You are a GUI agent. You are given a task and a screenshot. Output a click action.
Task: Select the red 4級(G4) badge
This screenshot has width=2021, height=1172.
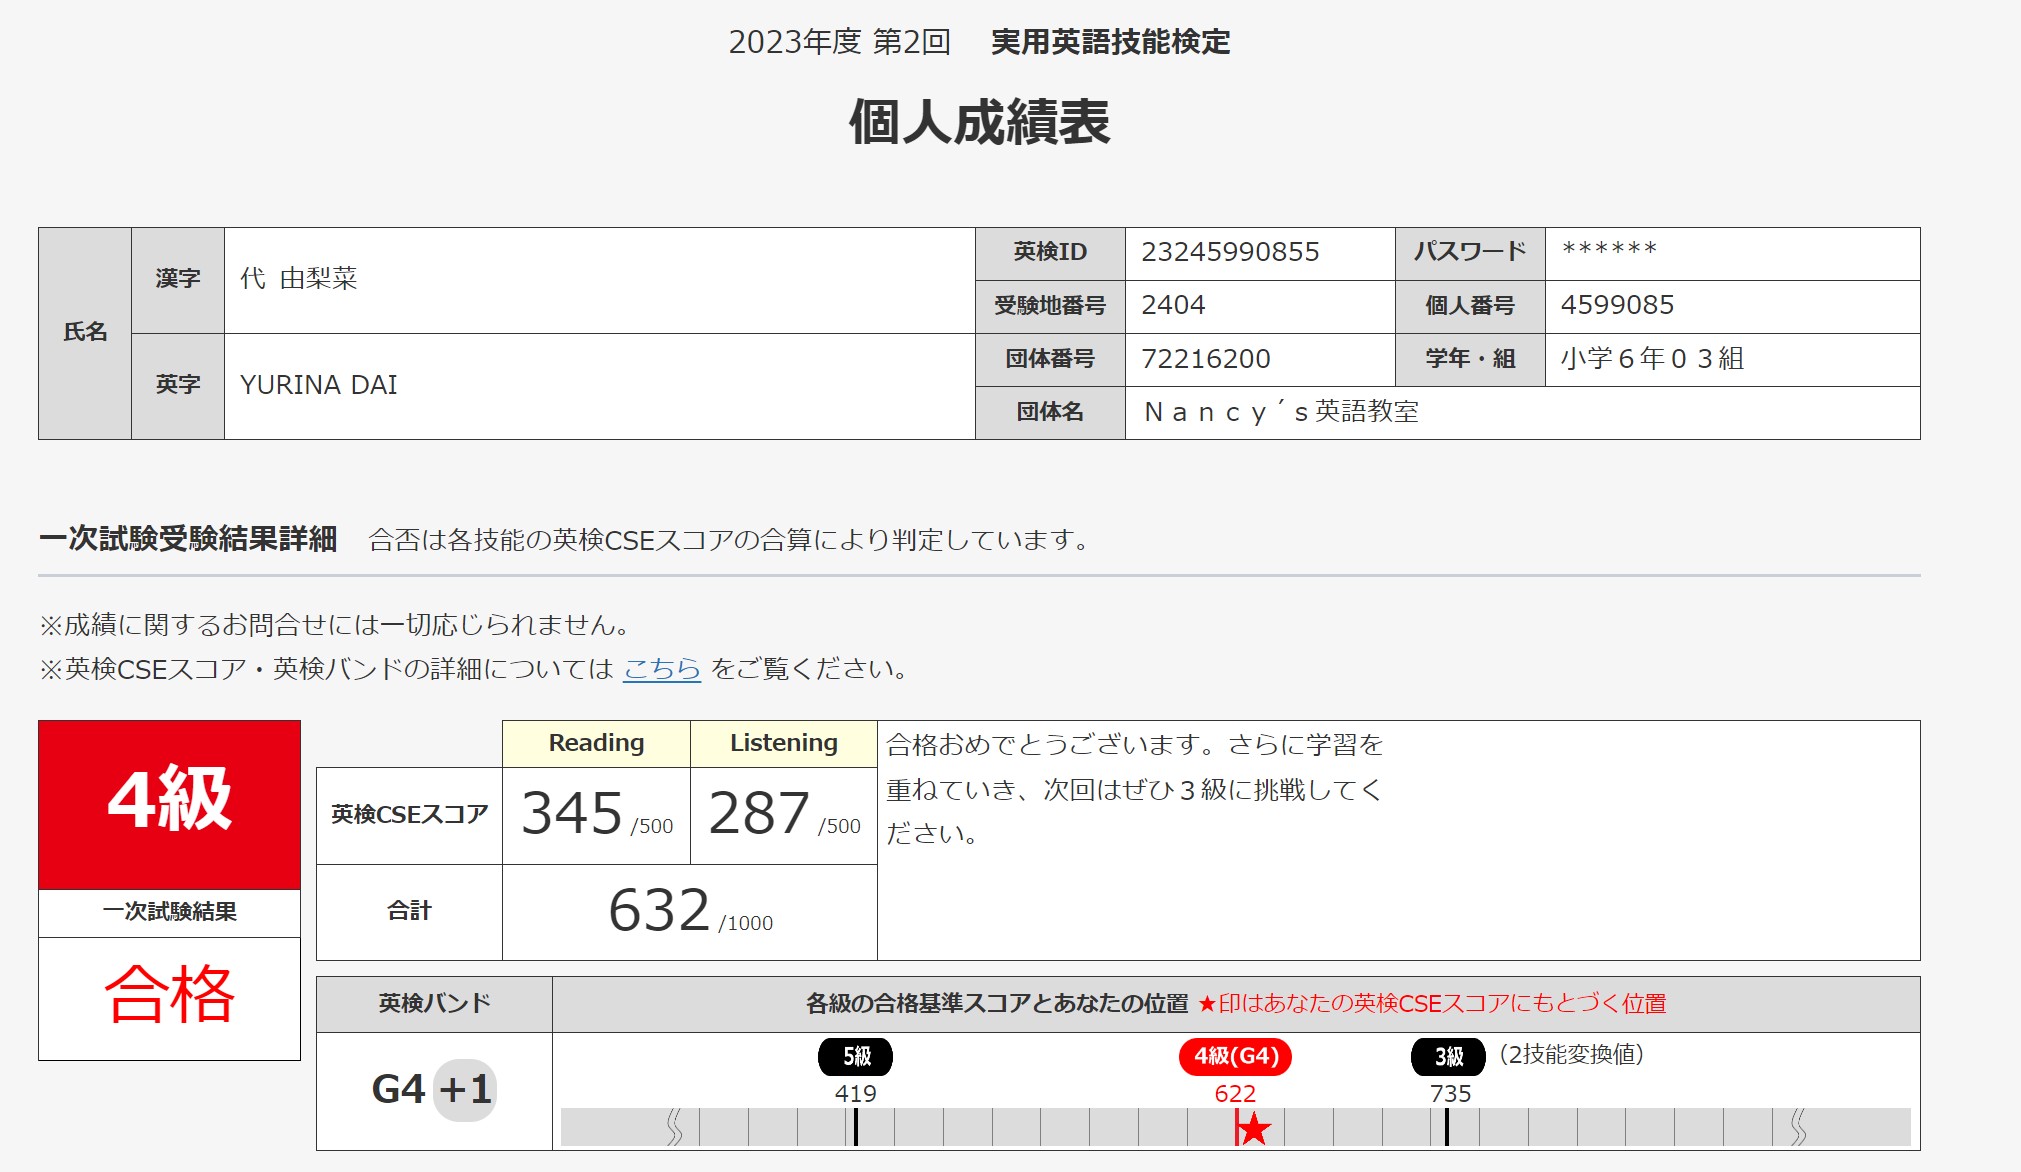pos(1235,1056)
